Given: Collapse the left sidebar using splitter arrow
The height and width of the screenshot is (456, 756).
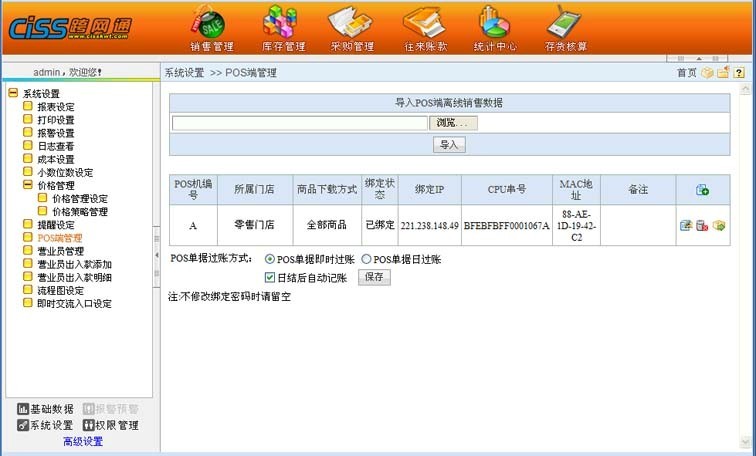Looking at the screenshot, I should pos(156,255).
